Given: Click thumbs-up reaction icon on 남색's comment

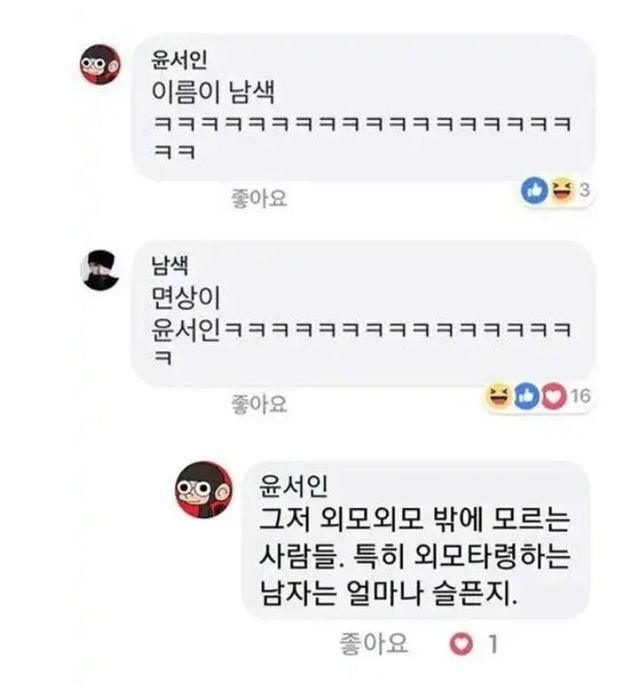Looking at the screenshot, I should (x=526, y=396).
